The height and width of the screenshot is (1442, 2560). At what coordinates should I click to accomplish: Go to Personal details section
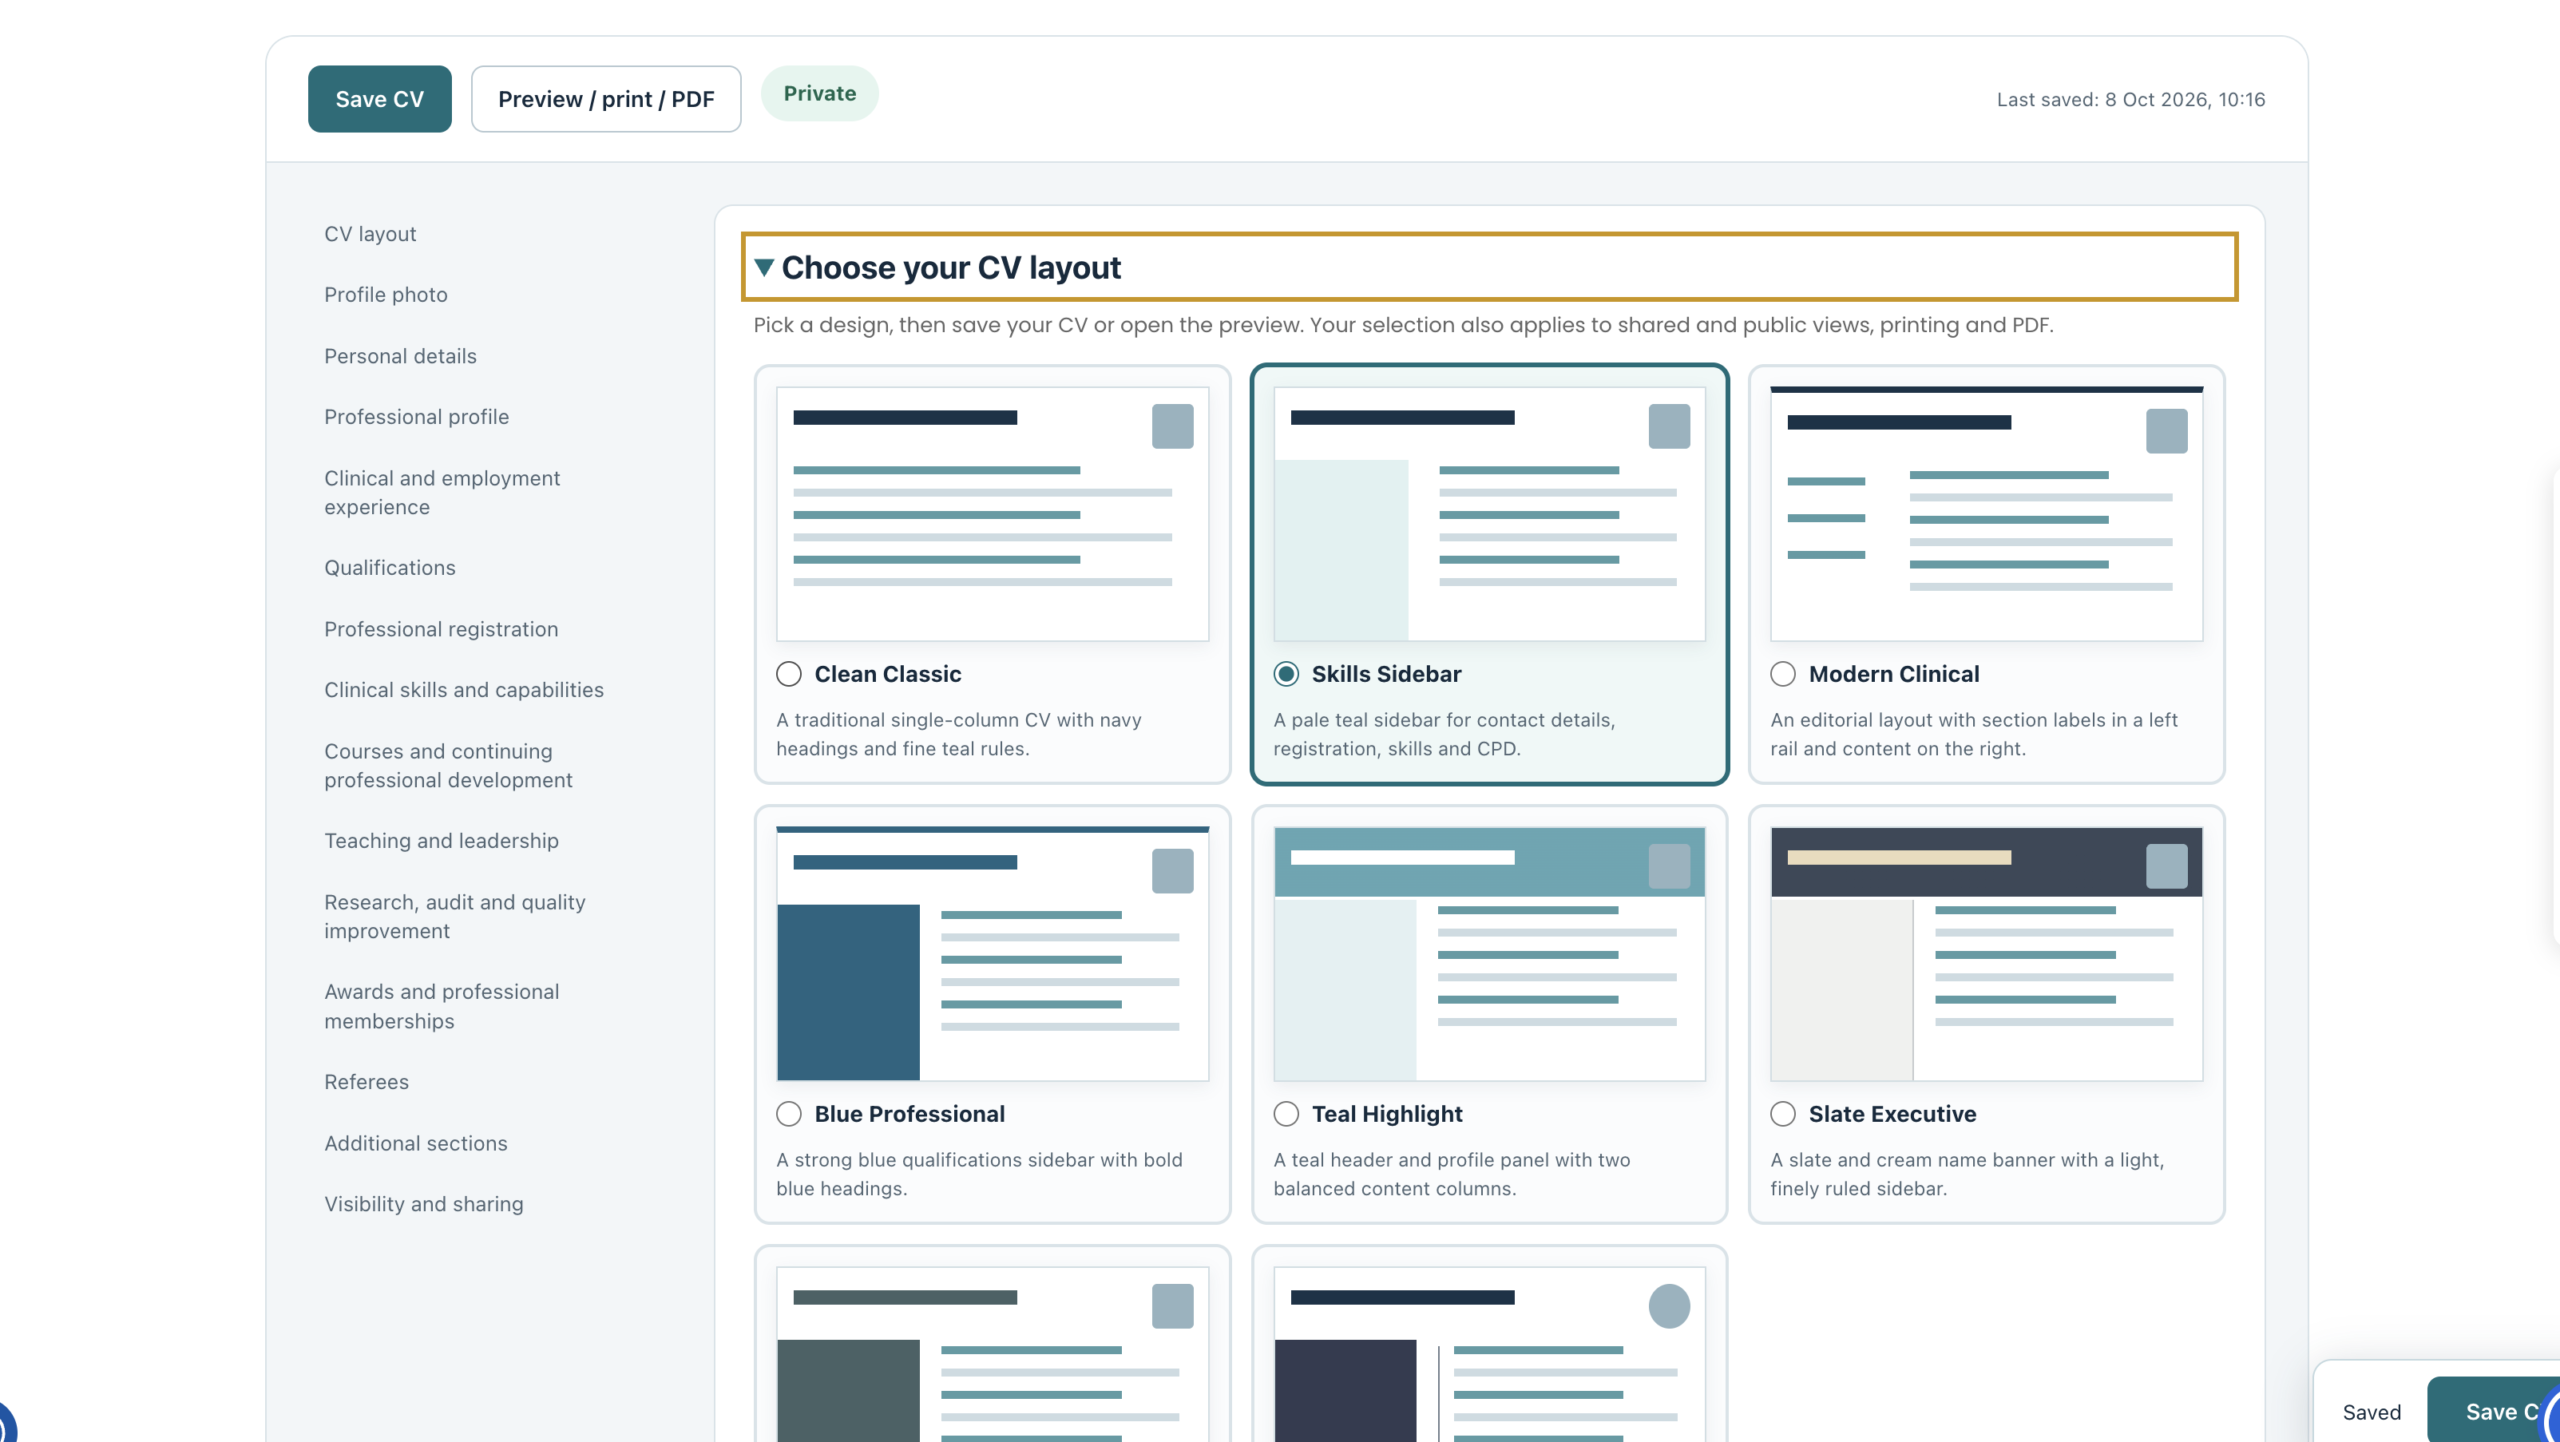click(x=400, y=356)
